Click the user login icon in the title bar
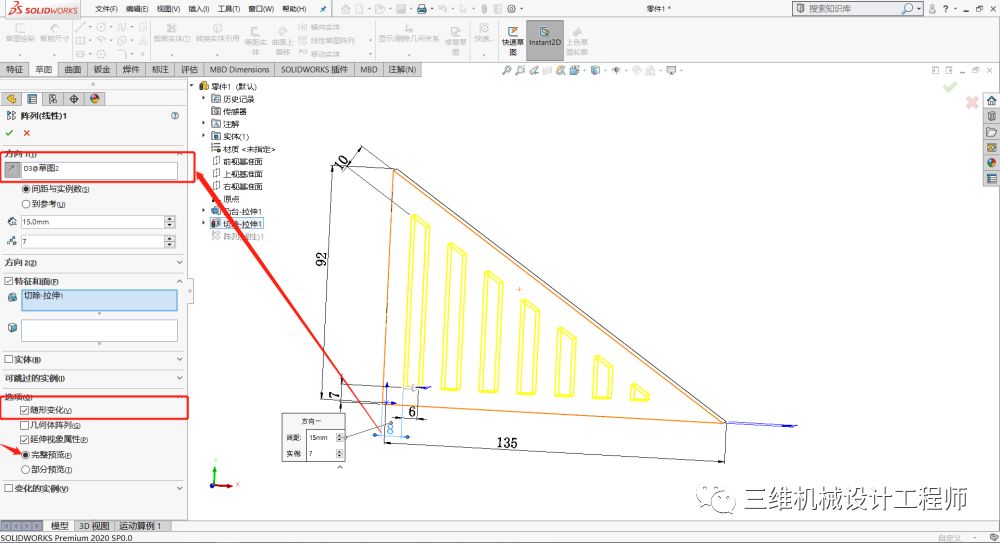1000x543 pixels. pos(932,9)
